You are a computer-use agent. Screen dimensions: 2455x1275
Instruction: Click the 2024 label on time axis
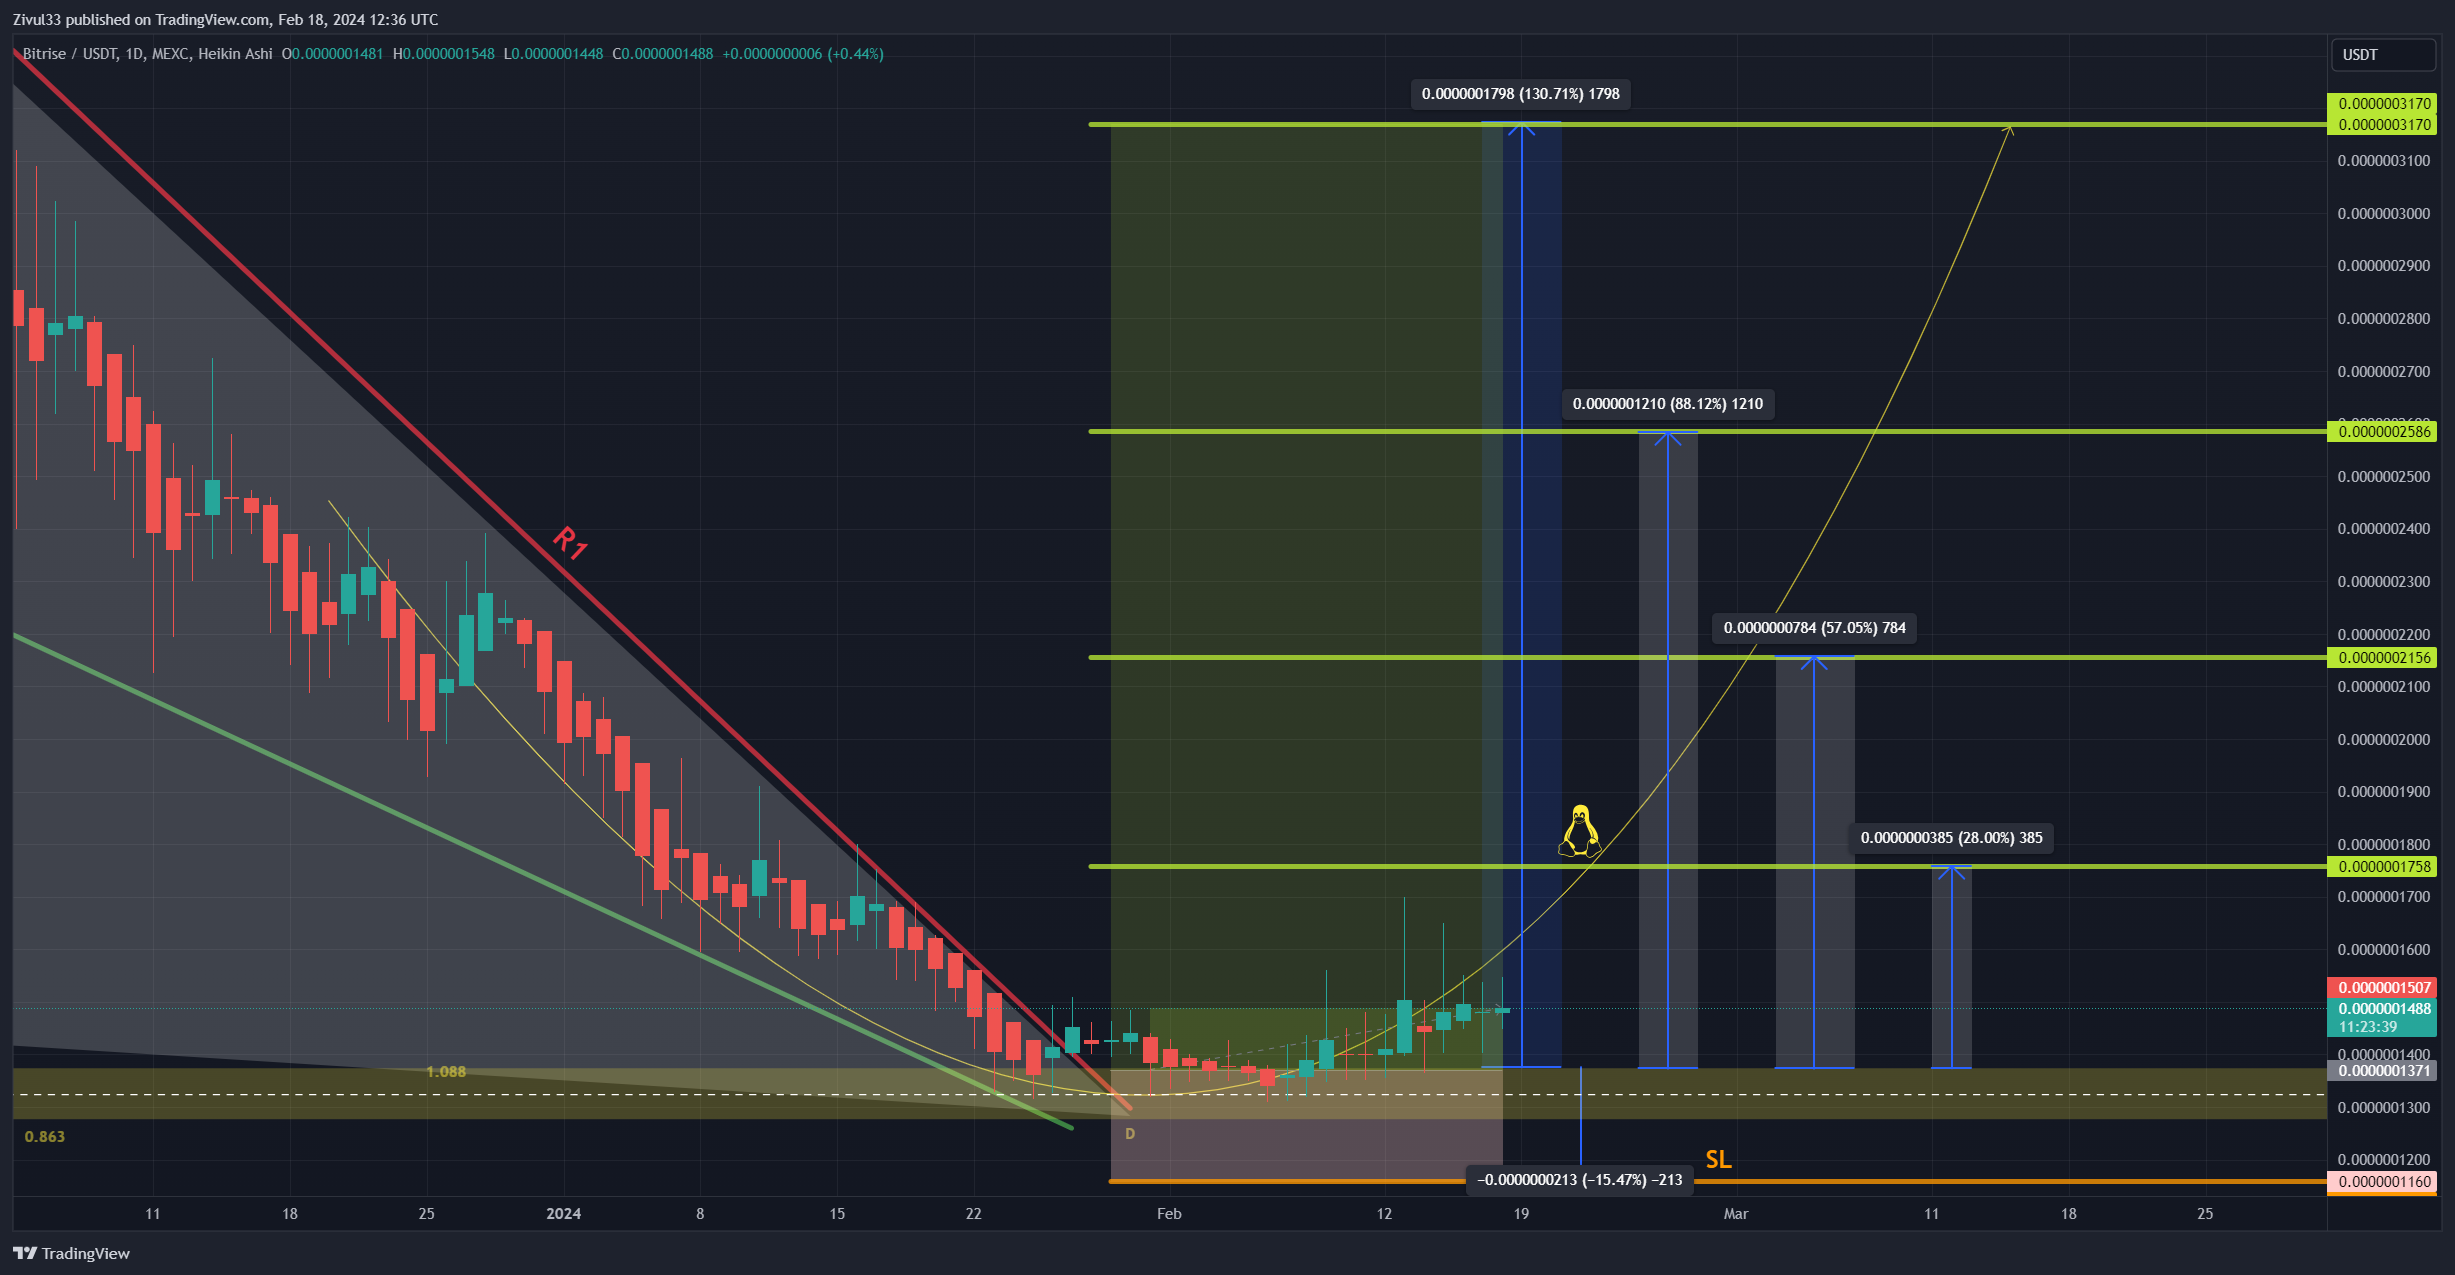point(563,1214)
